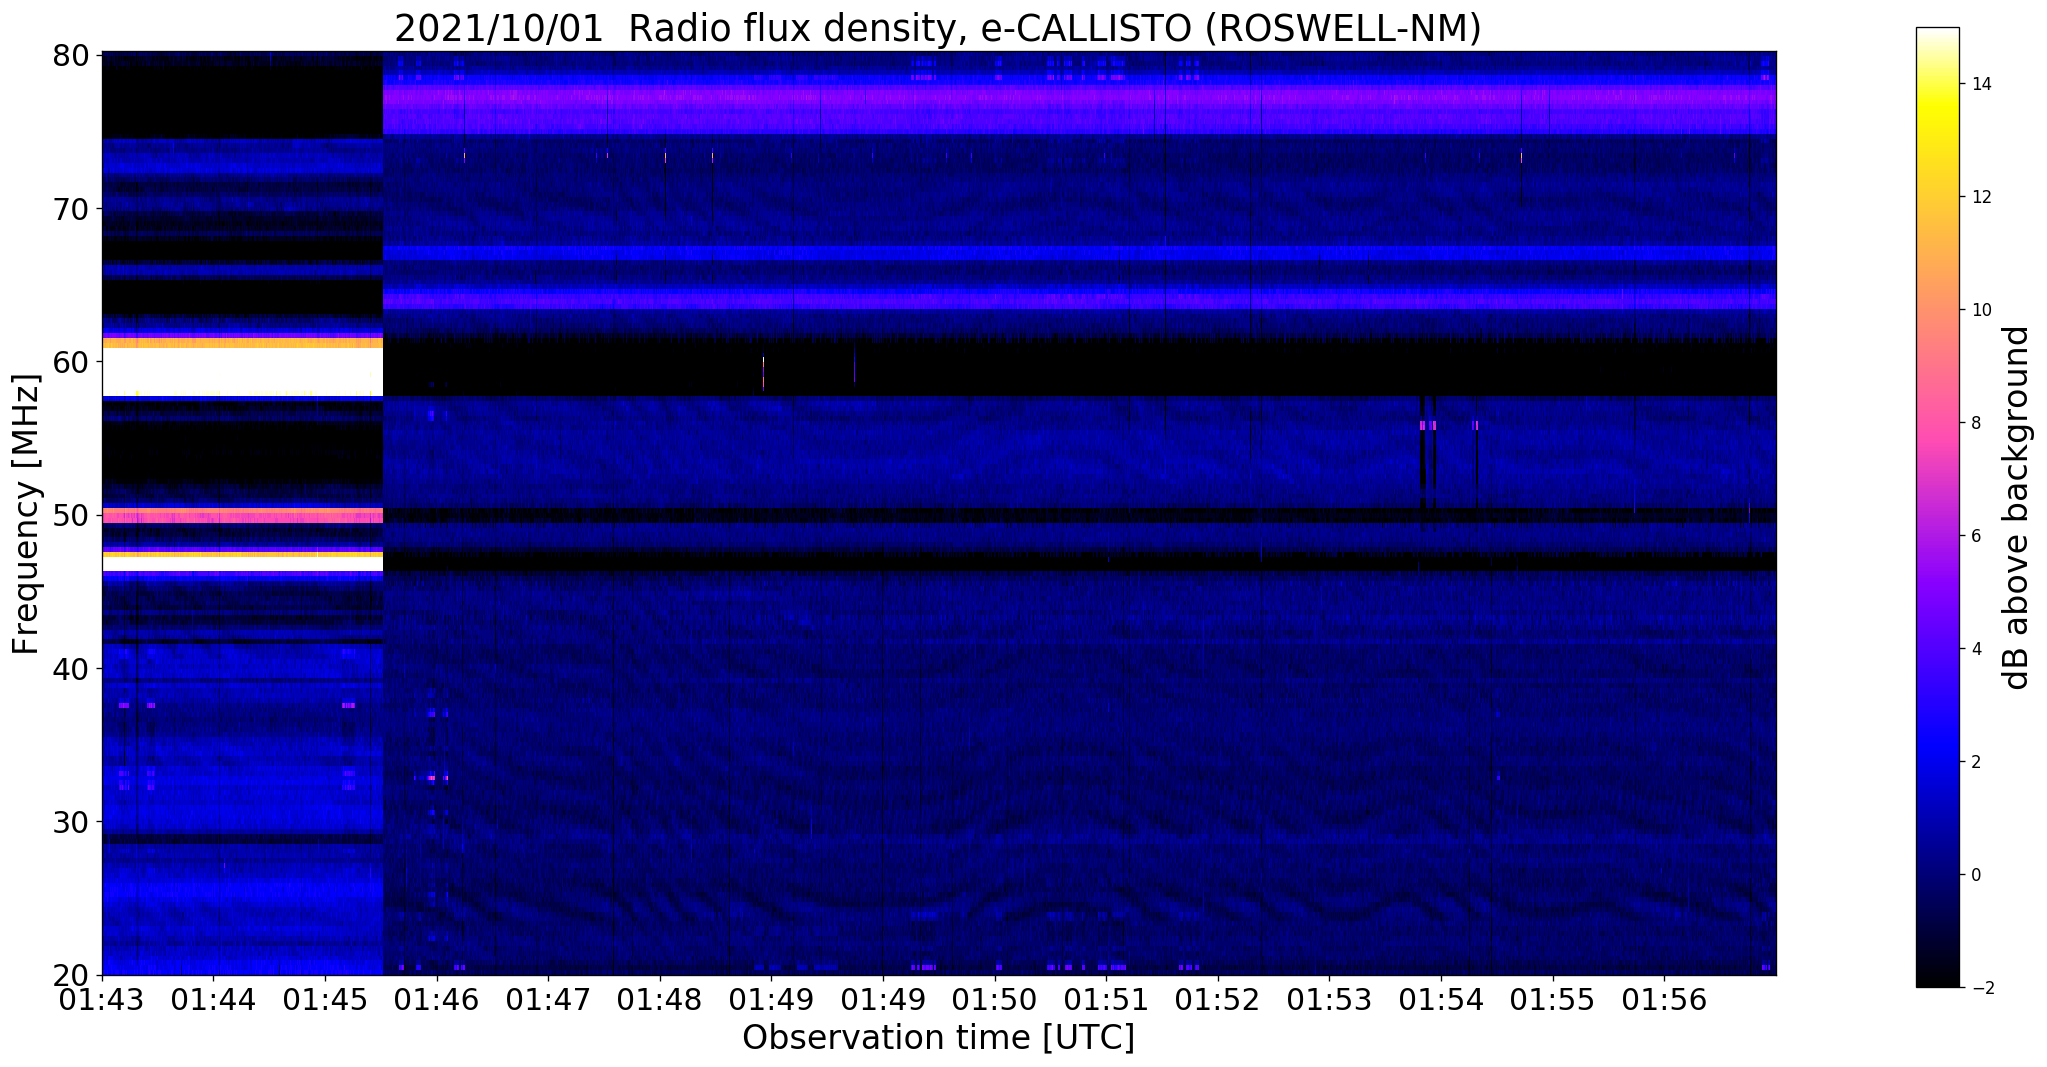Click the colorbar tick labeled 8
2047x1067 pixels.
(1976, 423)
